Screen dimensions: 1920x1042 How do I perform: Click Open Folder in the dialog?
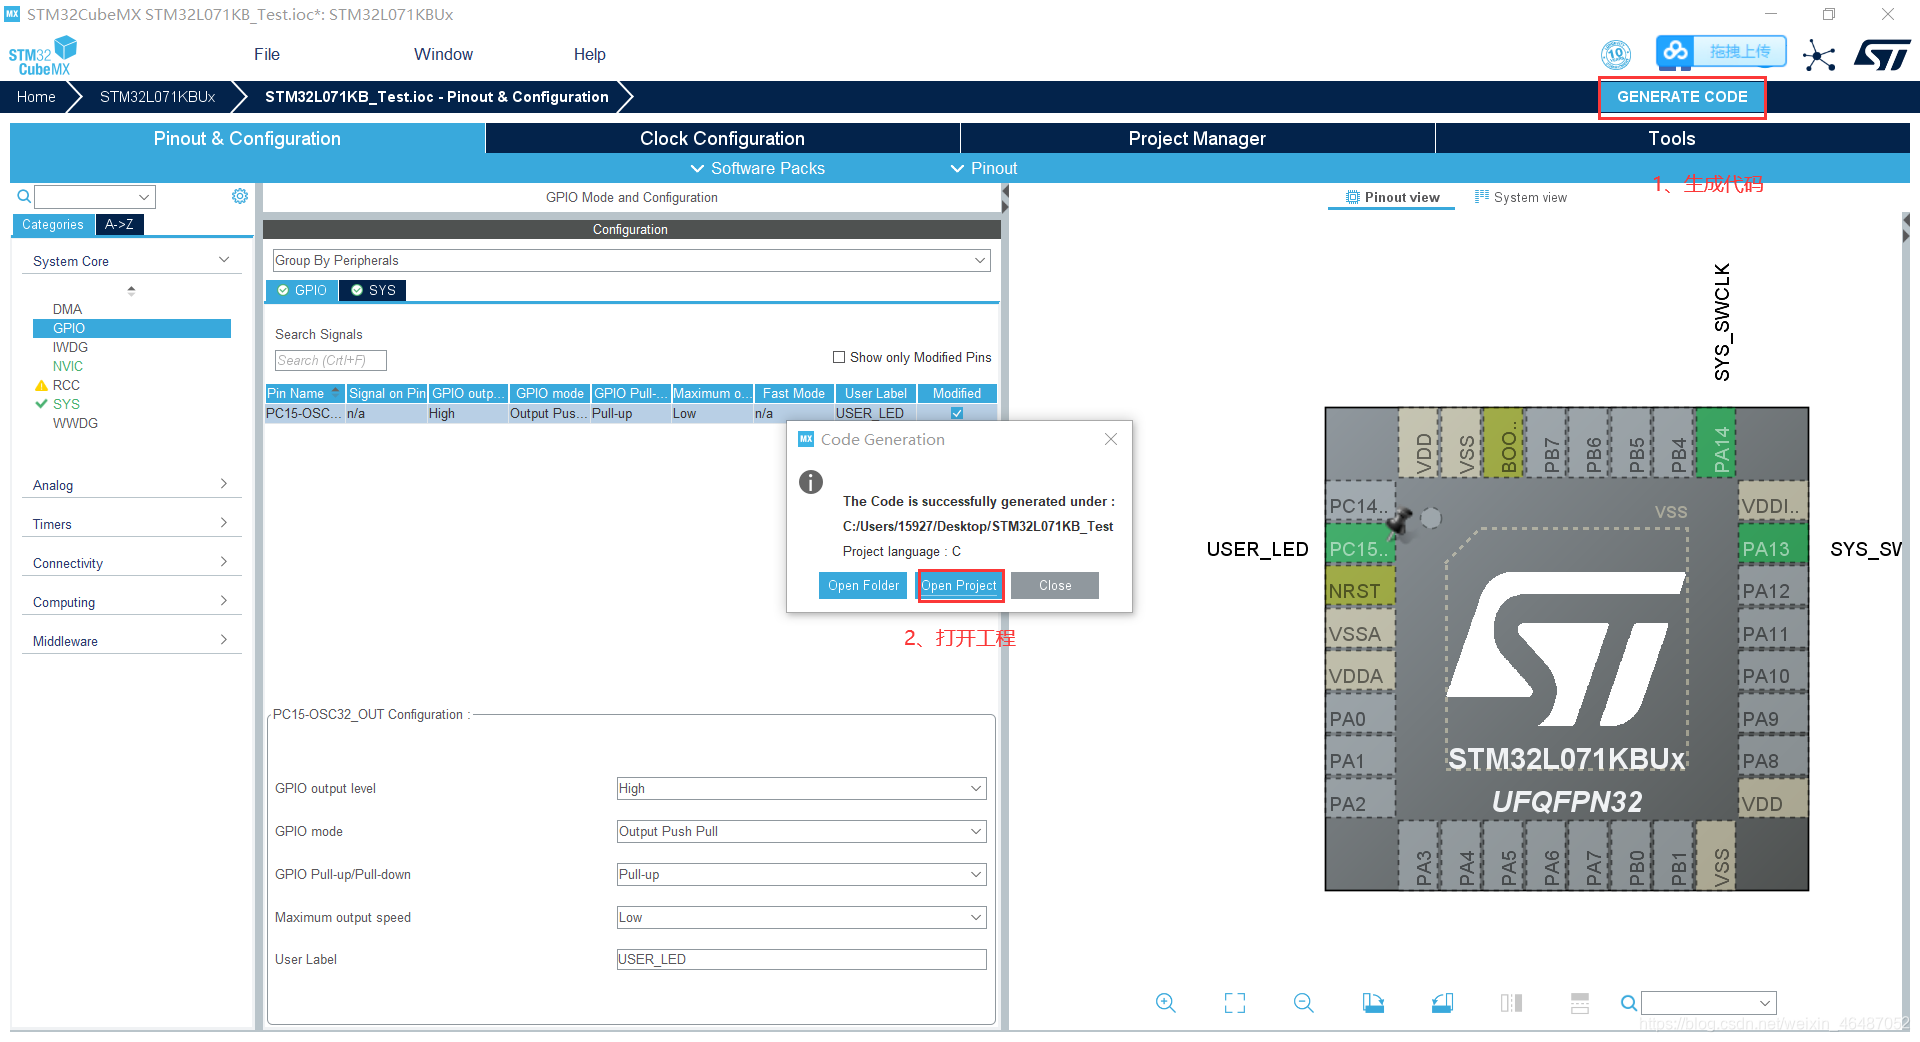click(863, 585)
